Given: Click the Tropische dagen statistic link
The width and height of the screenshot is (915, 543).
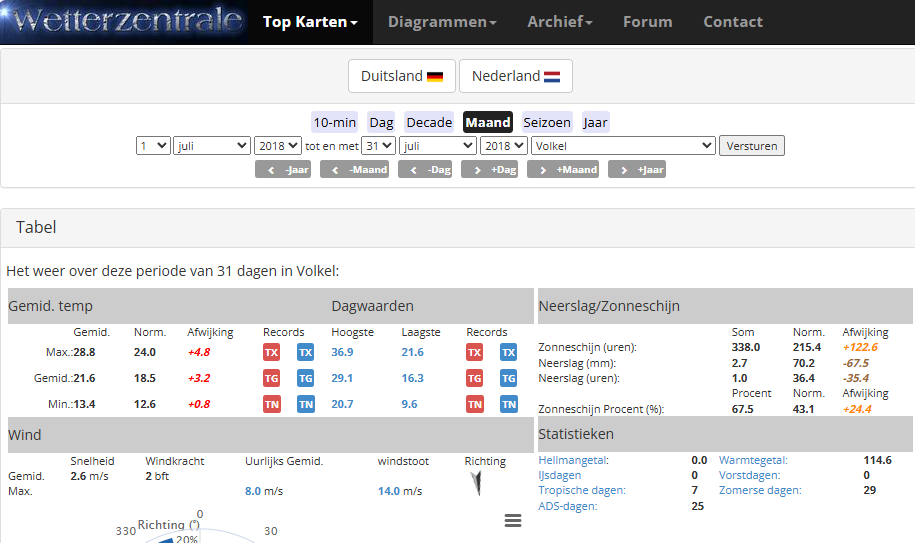Looking at the screenshot, I should click(582, 491).
